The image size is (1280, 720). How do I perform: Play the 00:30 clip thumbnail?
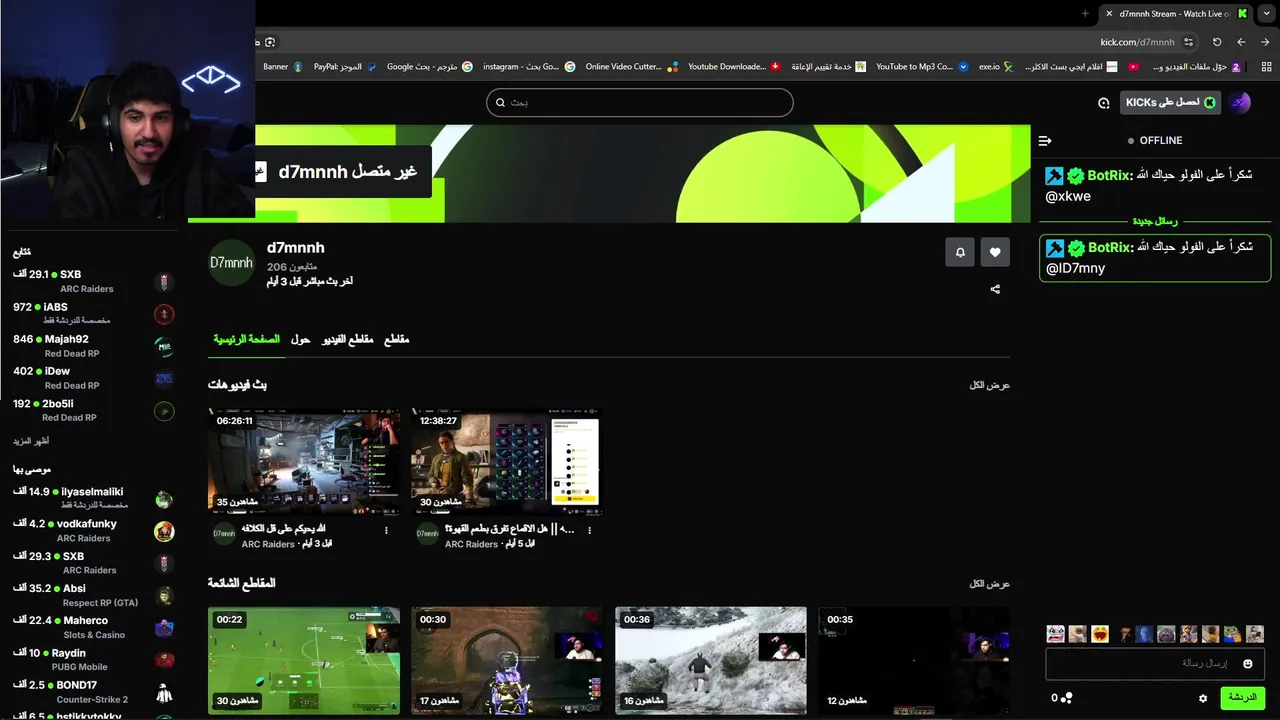coord(507,660)
